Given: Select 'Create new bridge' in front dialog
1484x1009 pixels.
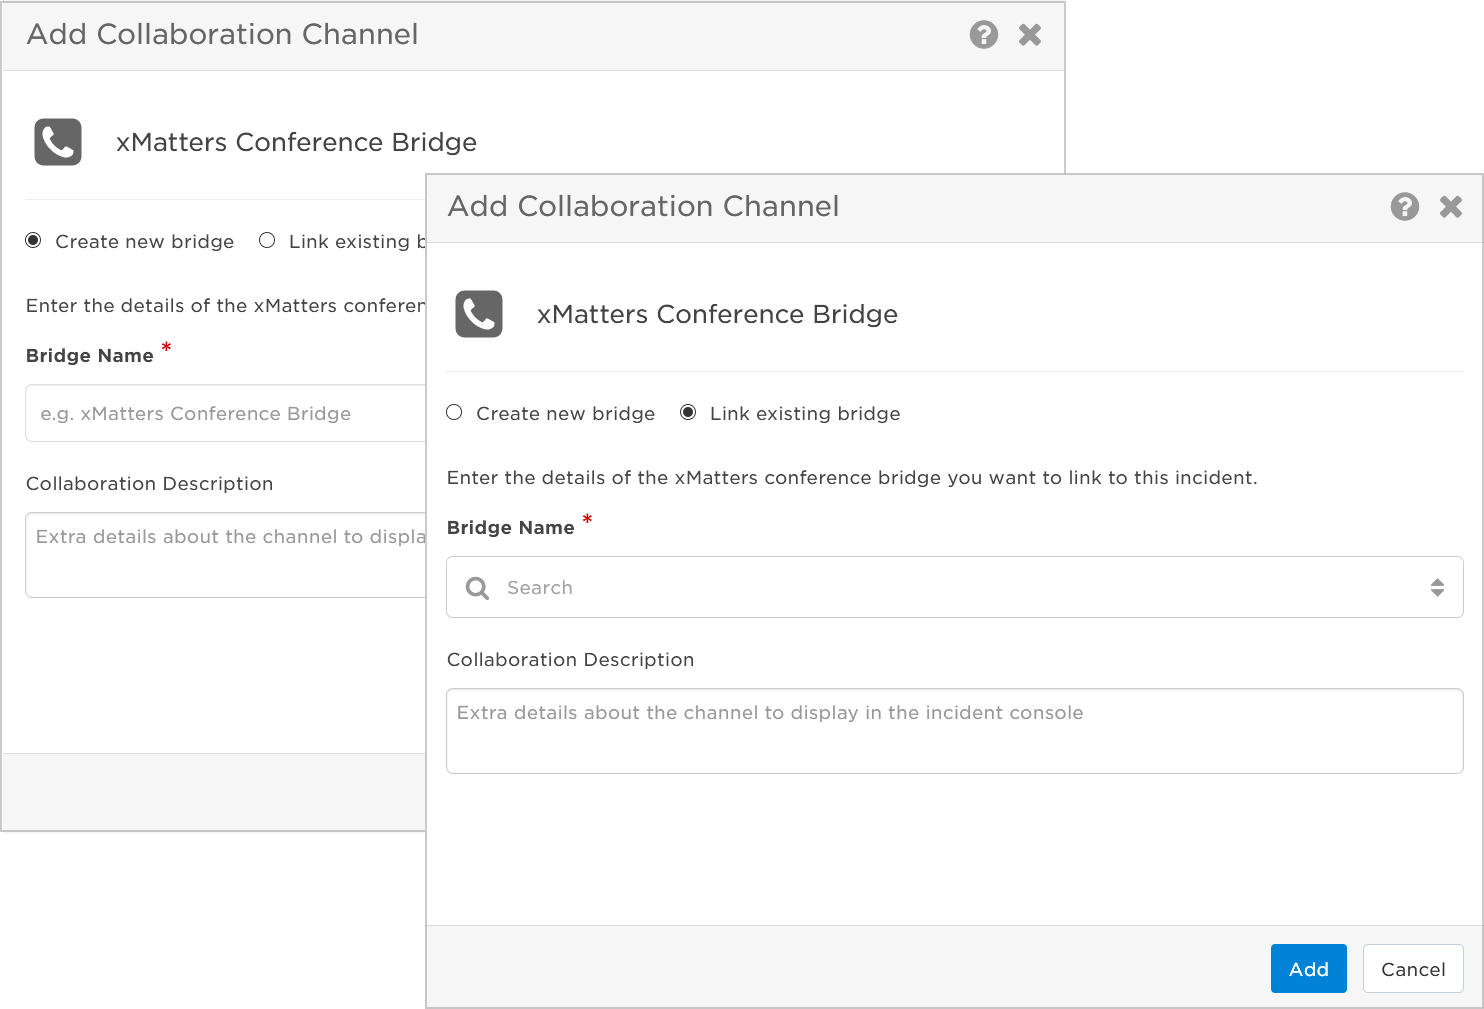Looking at the screenshot, I should (x=454, y=413).
